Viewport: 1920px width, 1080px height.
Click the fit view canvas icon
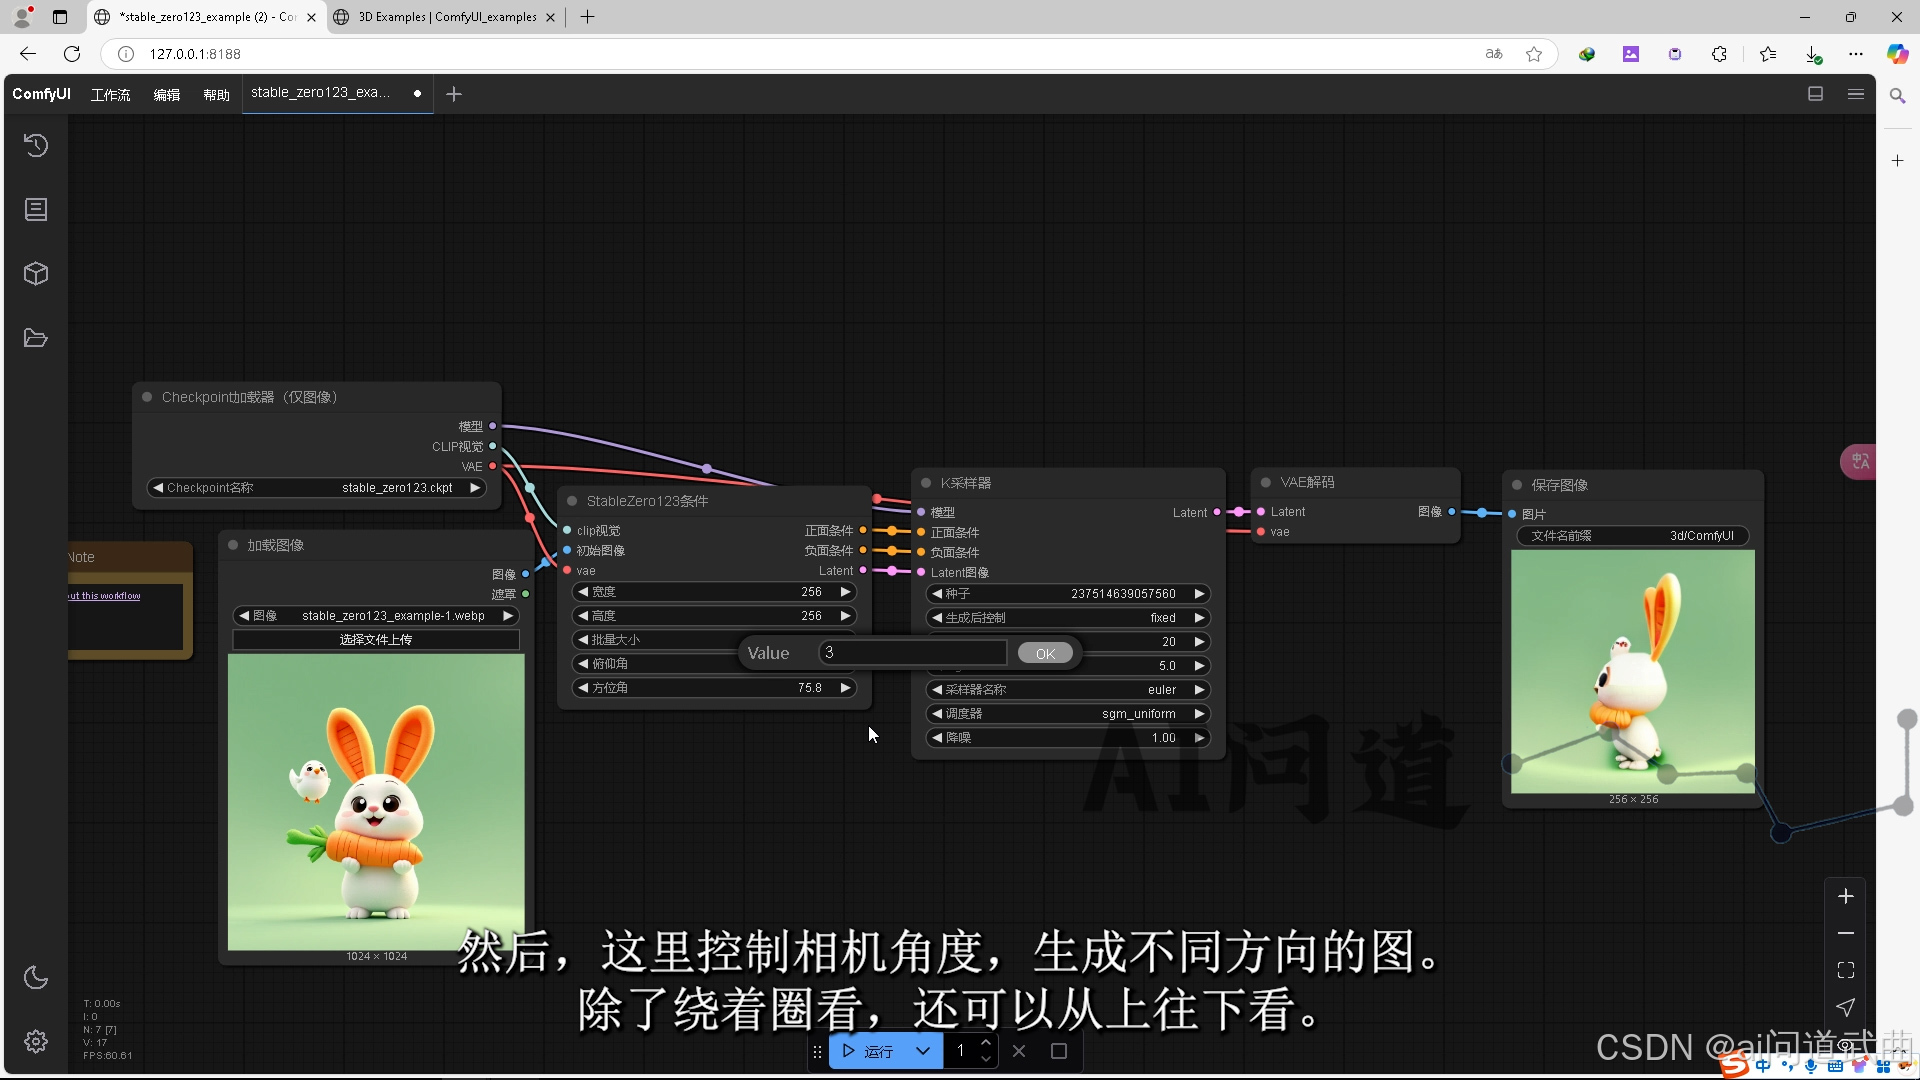1846,970
